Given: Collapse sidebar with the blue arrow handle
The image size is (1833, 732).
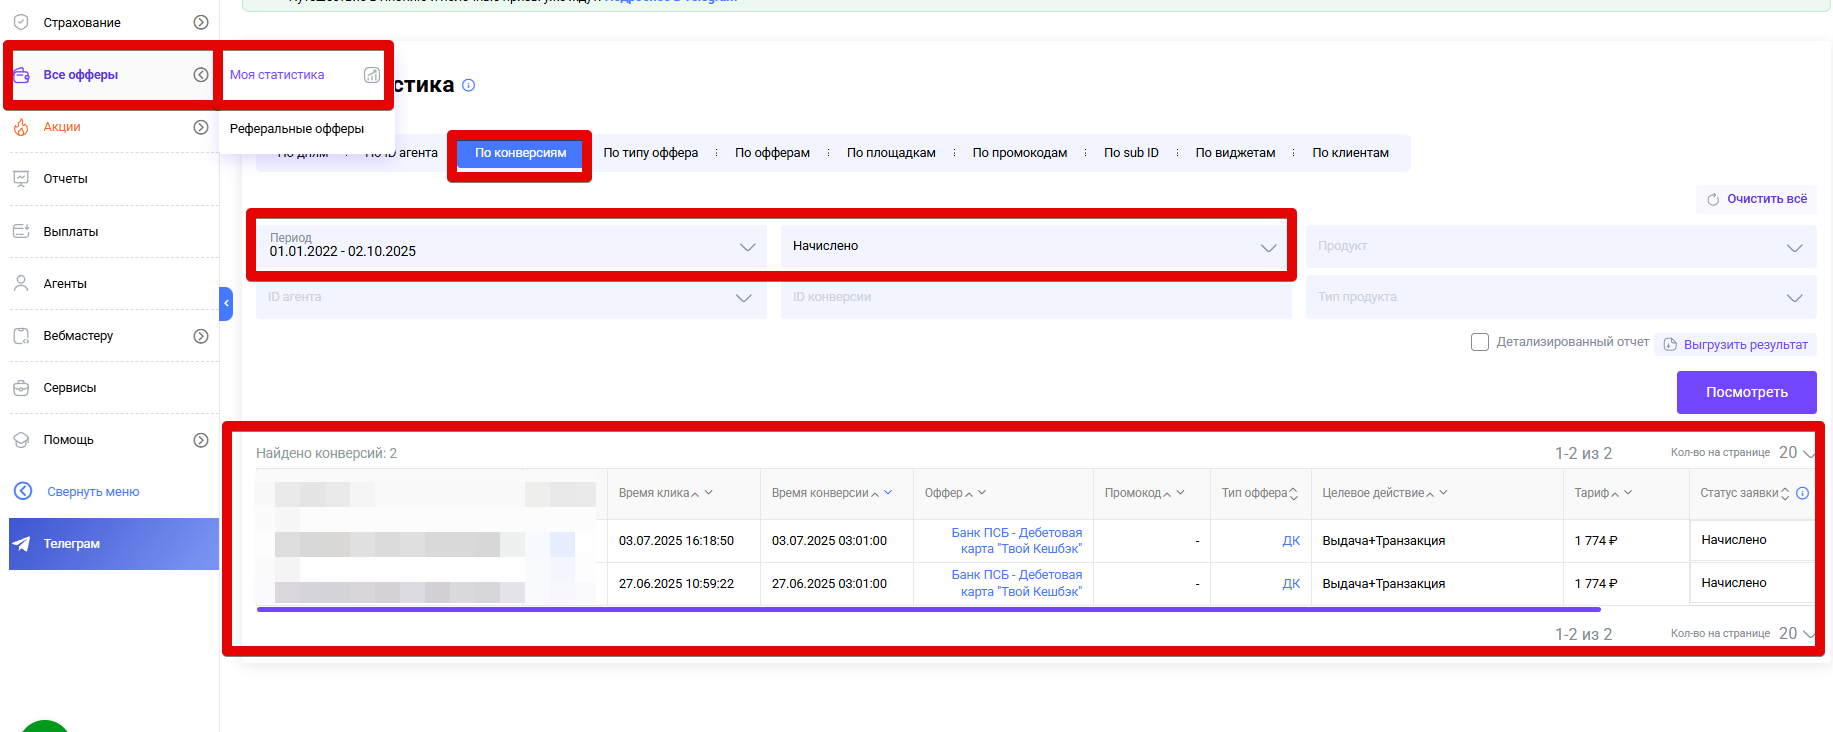Looking at the screenshot, I should [226, 303].
